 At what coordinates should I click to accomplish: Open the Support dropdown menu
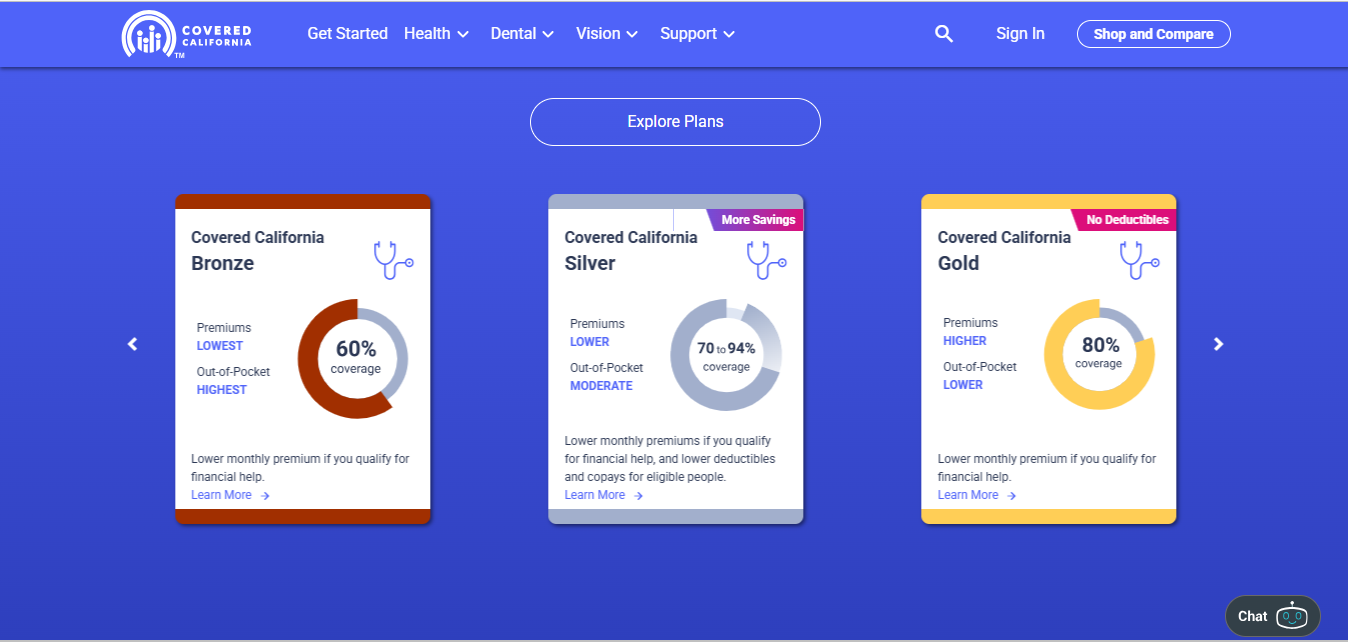coord(697,34)
